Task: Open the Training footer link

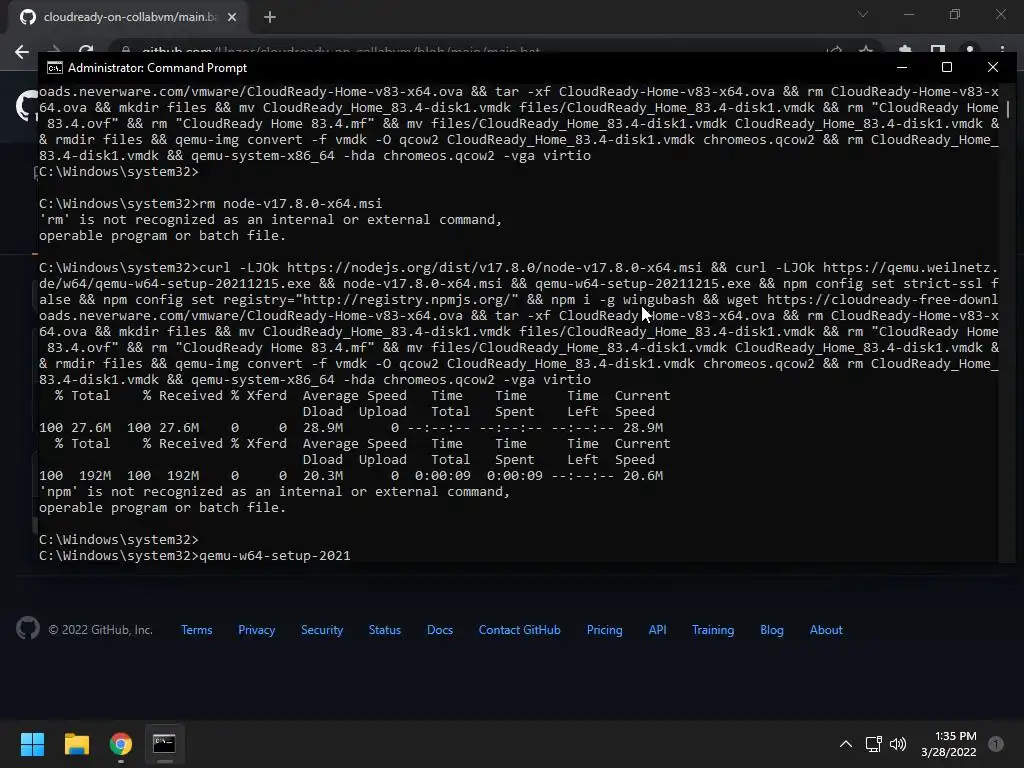Action: (x=713, y=630)
